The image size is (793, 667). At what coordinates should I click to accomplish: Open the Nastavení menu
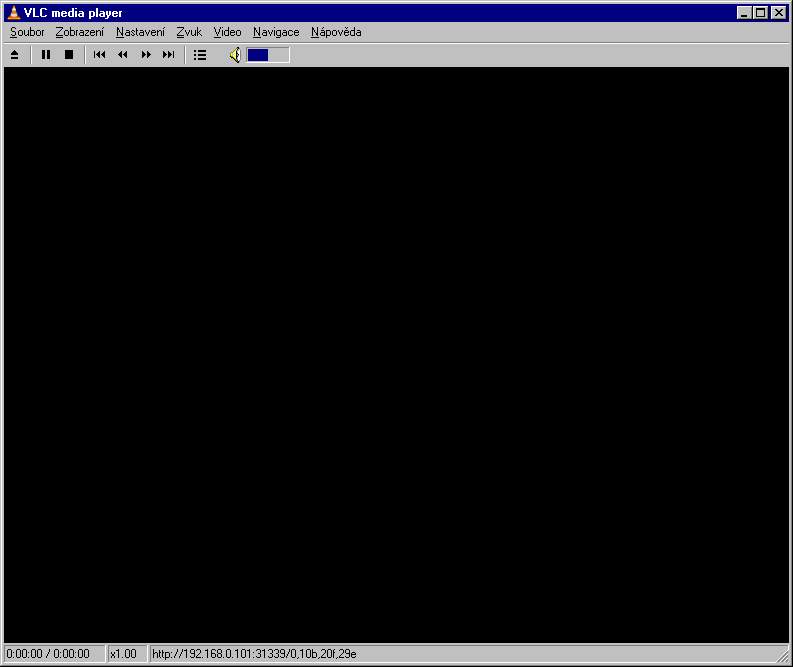point(140,32)
